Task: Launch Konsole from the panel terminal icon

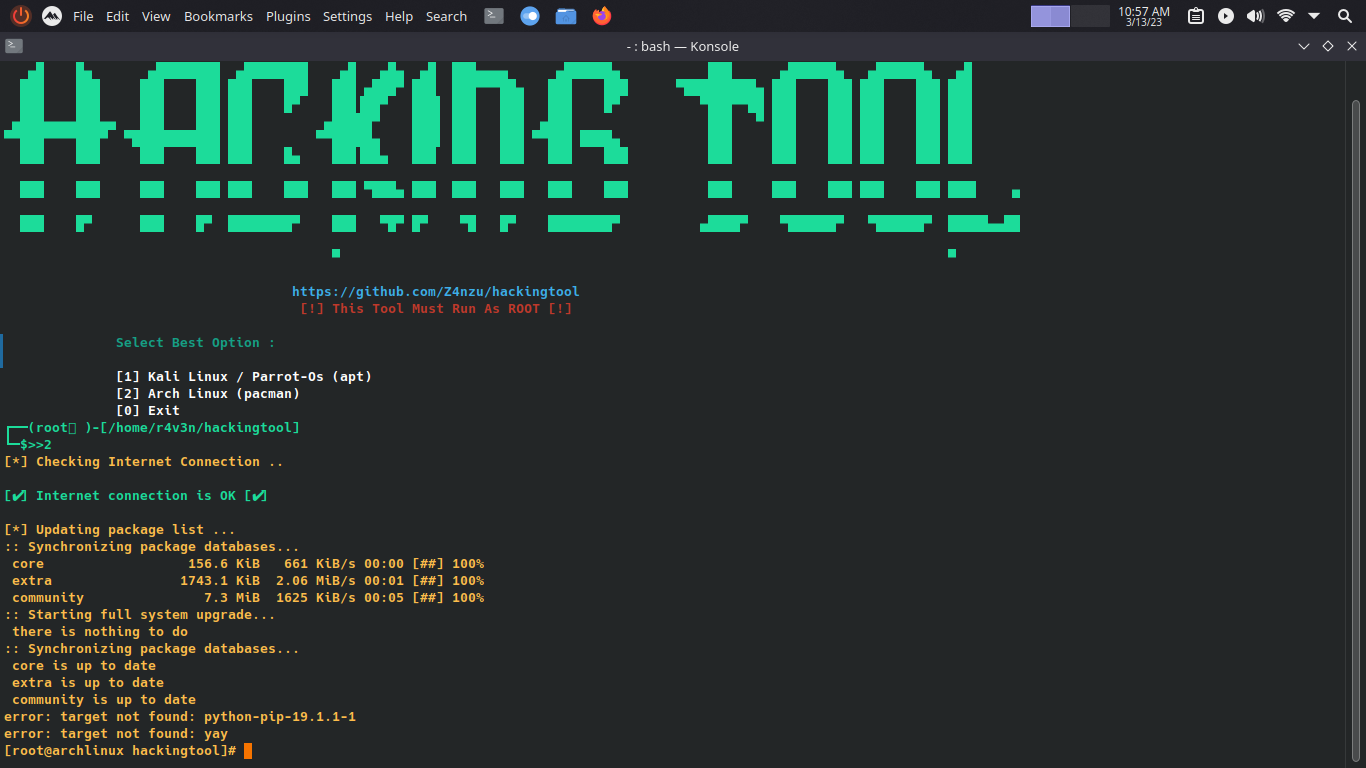Action: coord(494,16)
